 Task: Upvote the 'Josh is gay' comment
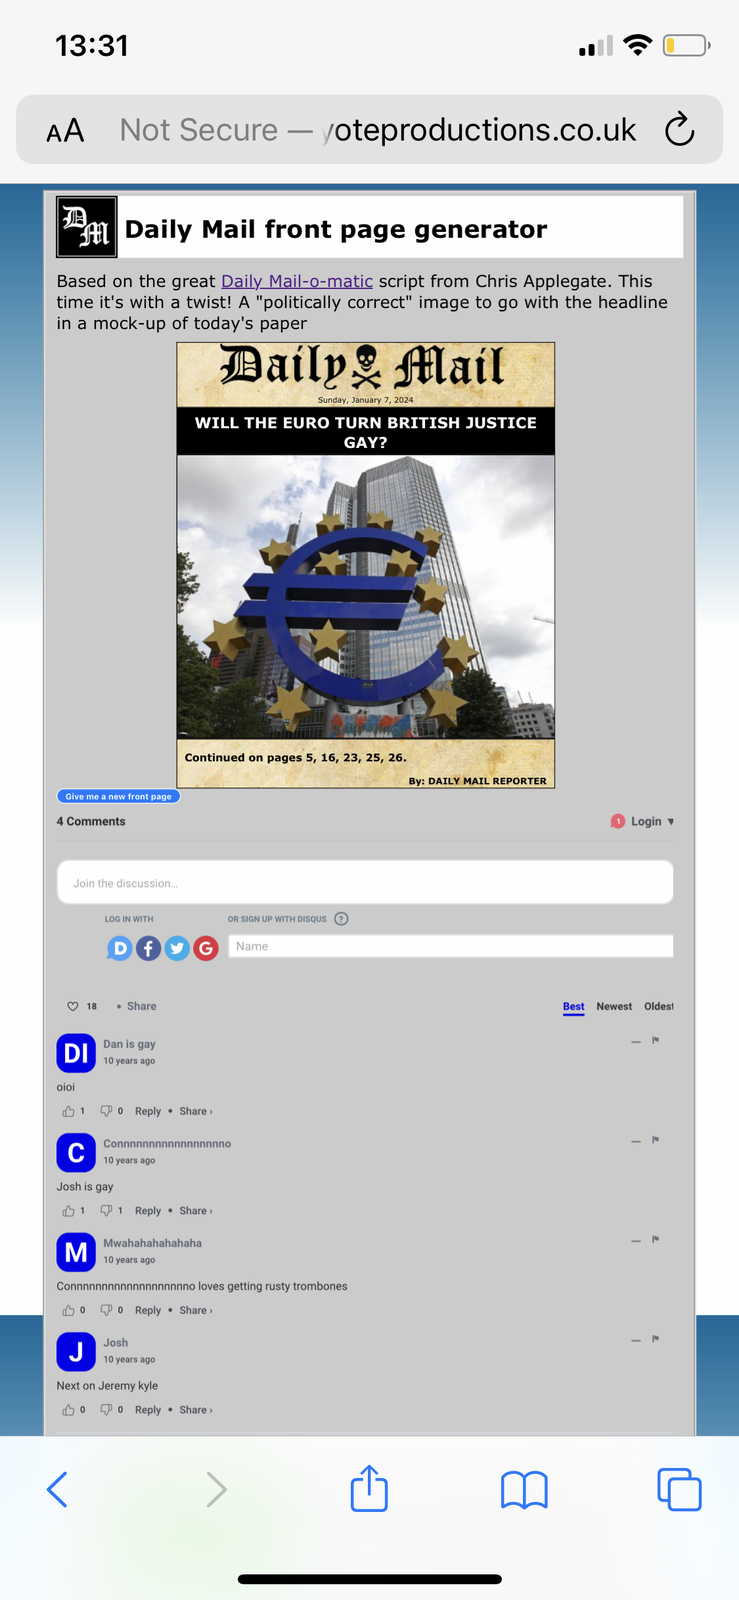coord(68,1211)
